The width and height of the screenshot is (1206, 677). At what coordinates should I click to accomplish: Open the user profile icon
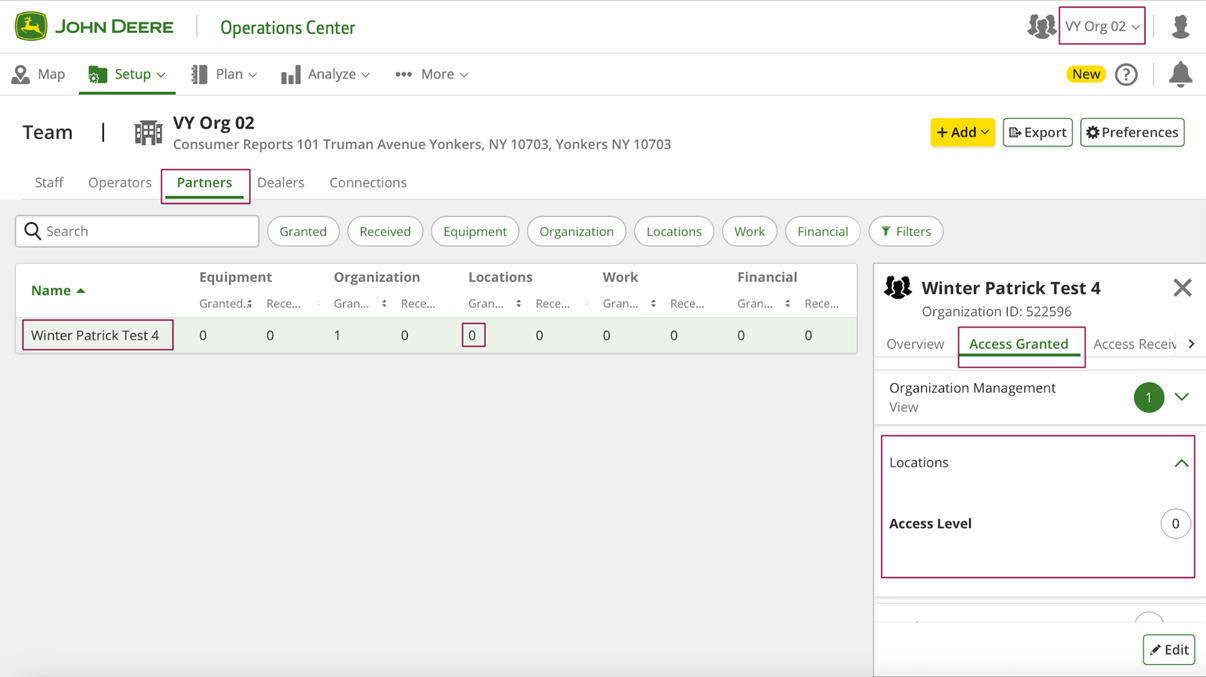[1180, 27]
